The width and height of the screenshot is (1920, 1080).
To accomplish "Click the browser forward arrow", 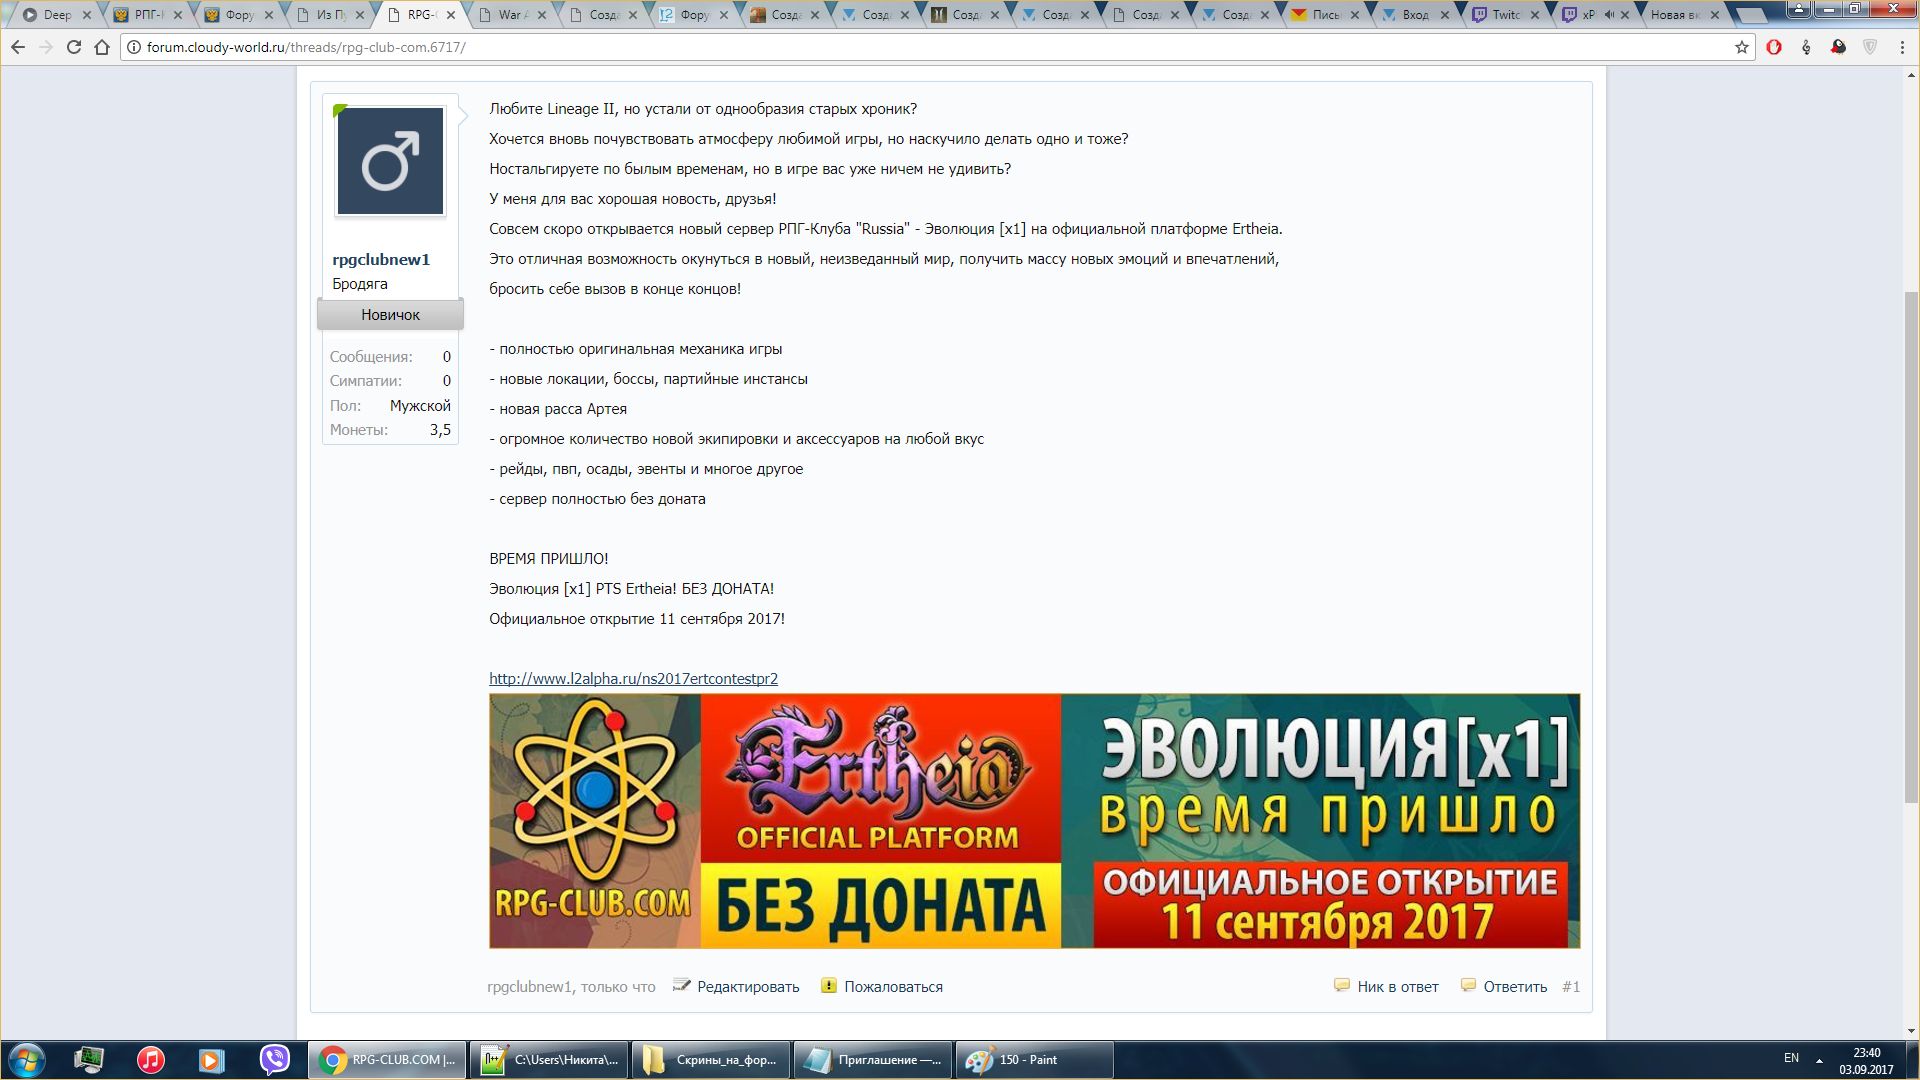I will [46, 47].
